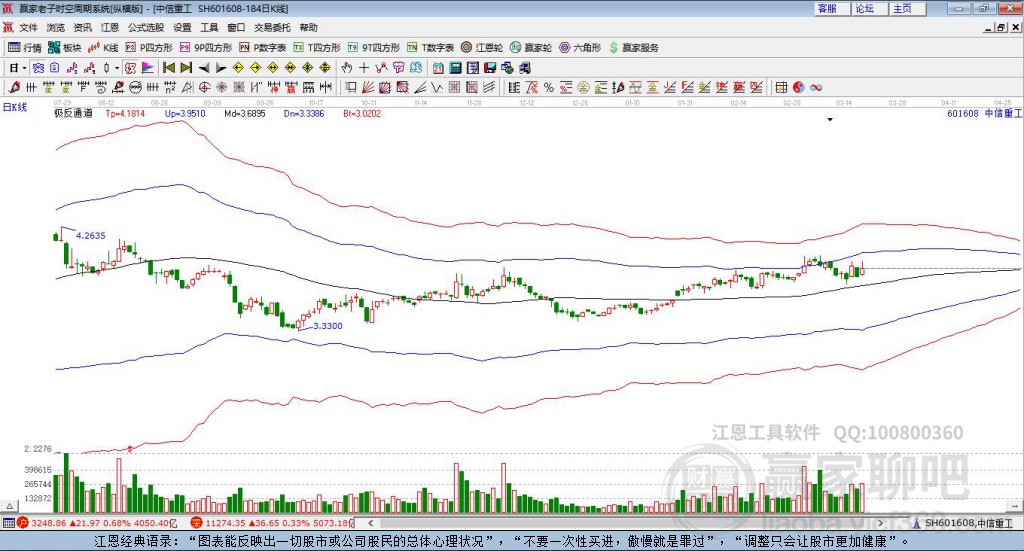Click the 客服 button in title bar

point(833,8)
